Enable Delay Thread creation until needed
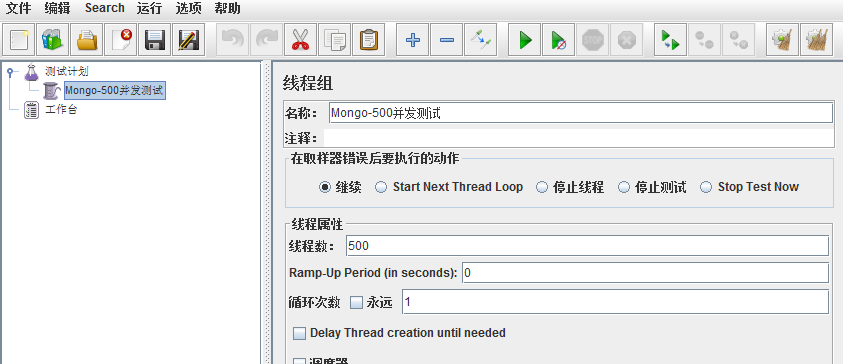This screenshot has width=843, height=364. pyautogui.click(x=299, y=333)
